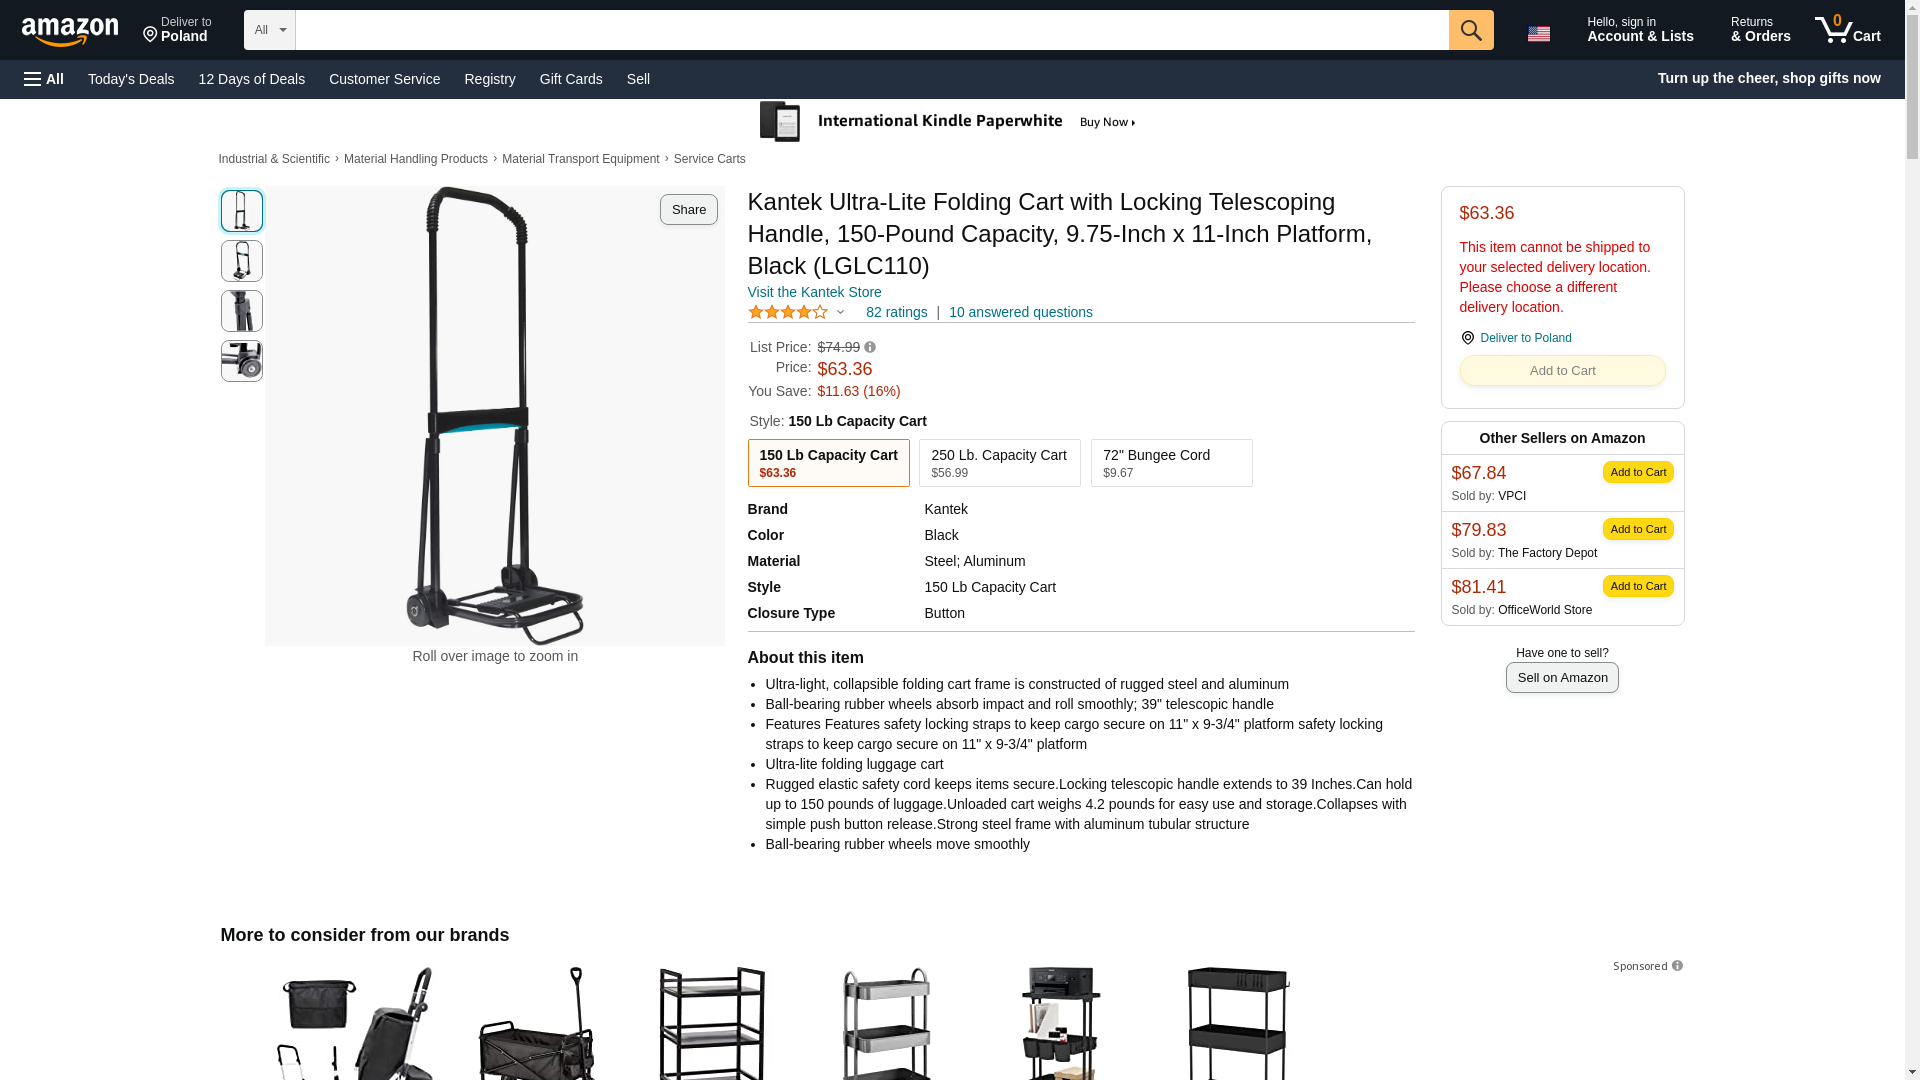Select the second product thumbnail image
Viewport: 1920px width, 1080px height.
coord(242,261)
